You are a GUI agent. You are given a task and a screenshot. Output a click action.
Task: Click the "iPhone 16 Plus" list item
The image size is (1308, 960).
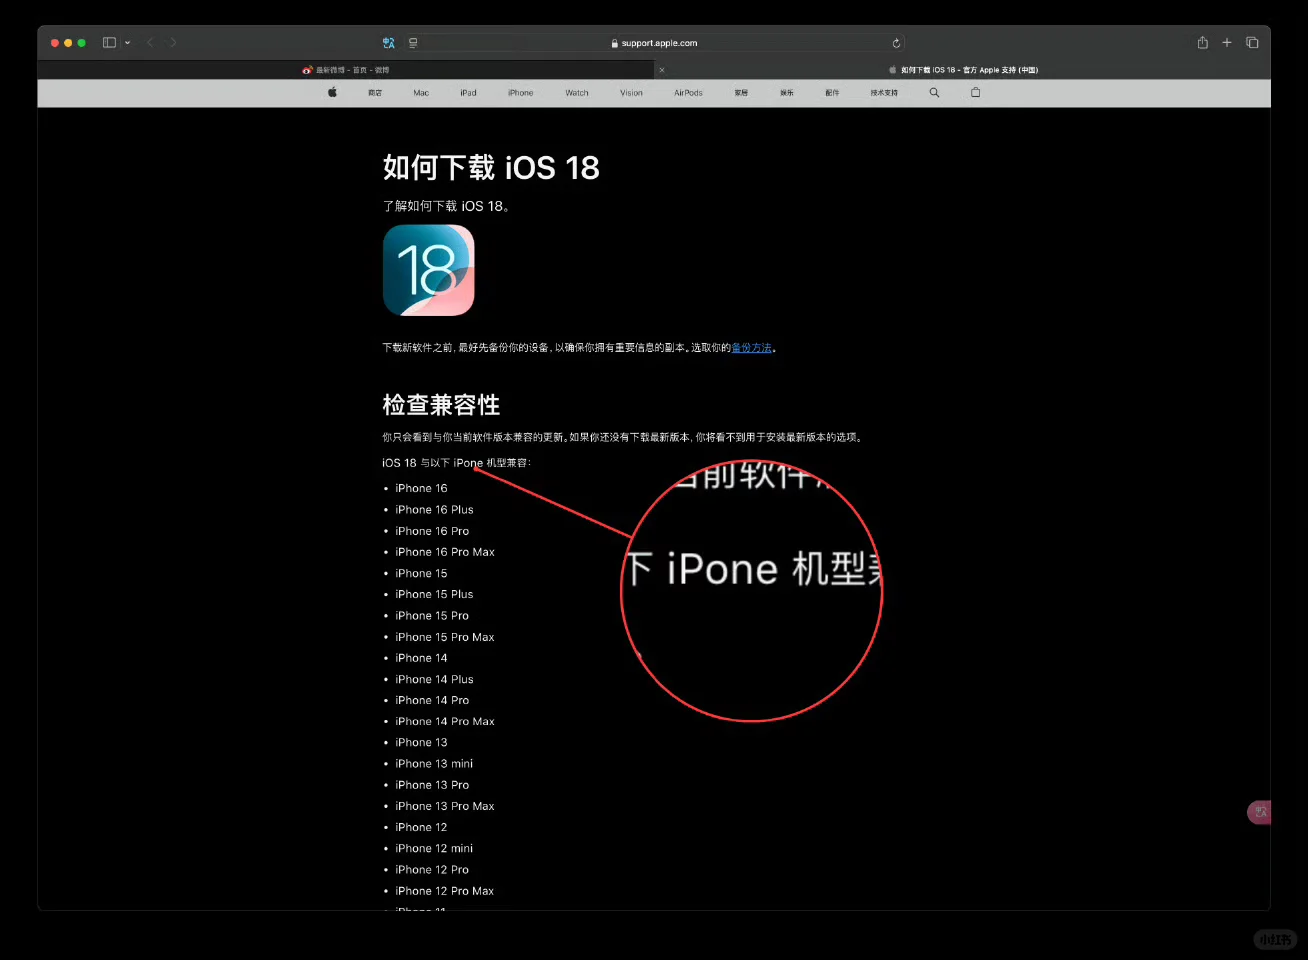434,510
